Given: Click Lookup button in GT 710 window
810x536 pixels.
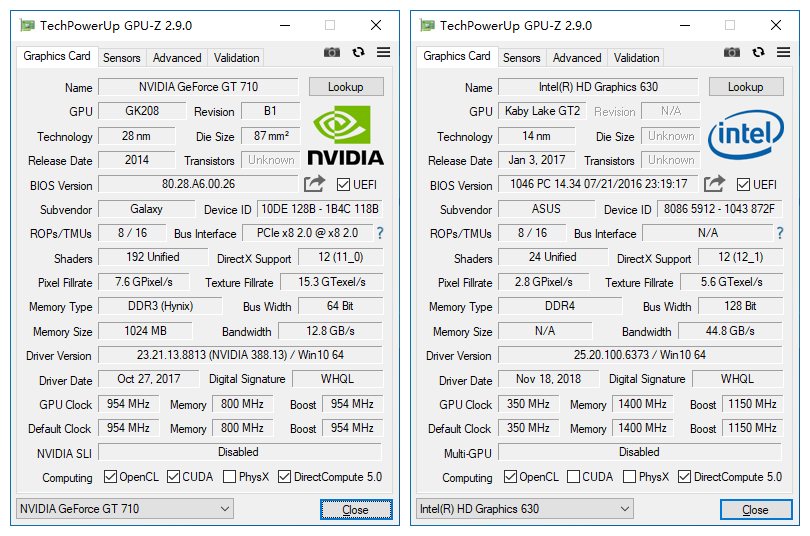Looking at the screenshot, I should [346, 87].
